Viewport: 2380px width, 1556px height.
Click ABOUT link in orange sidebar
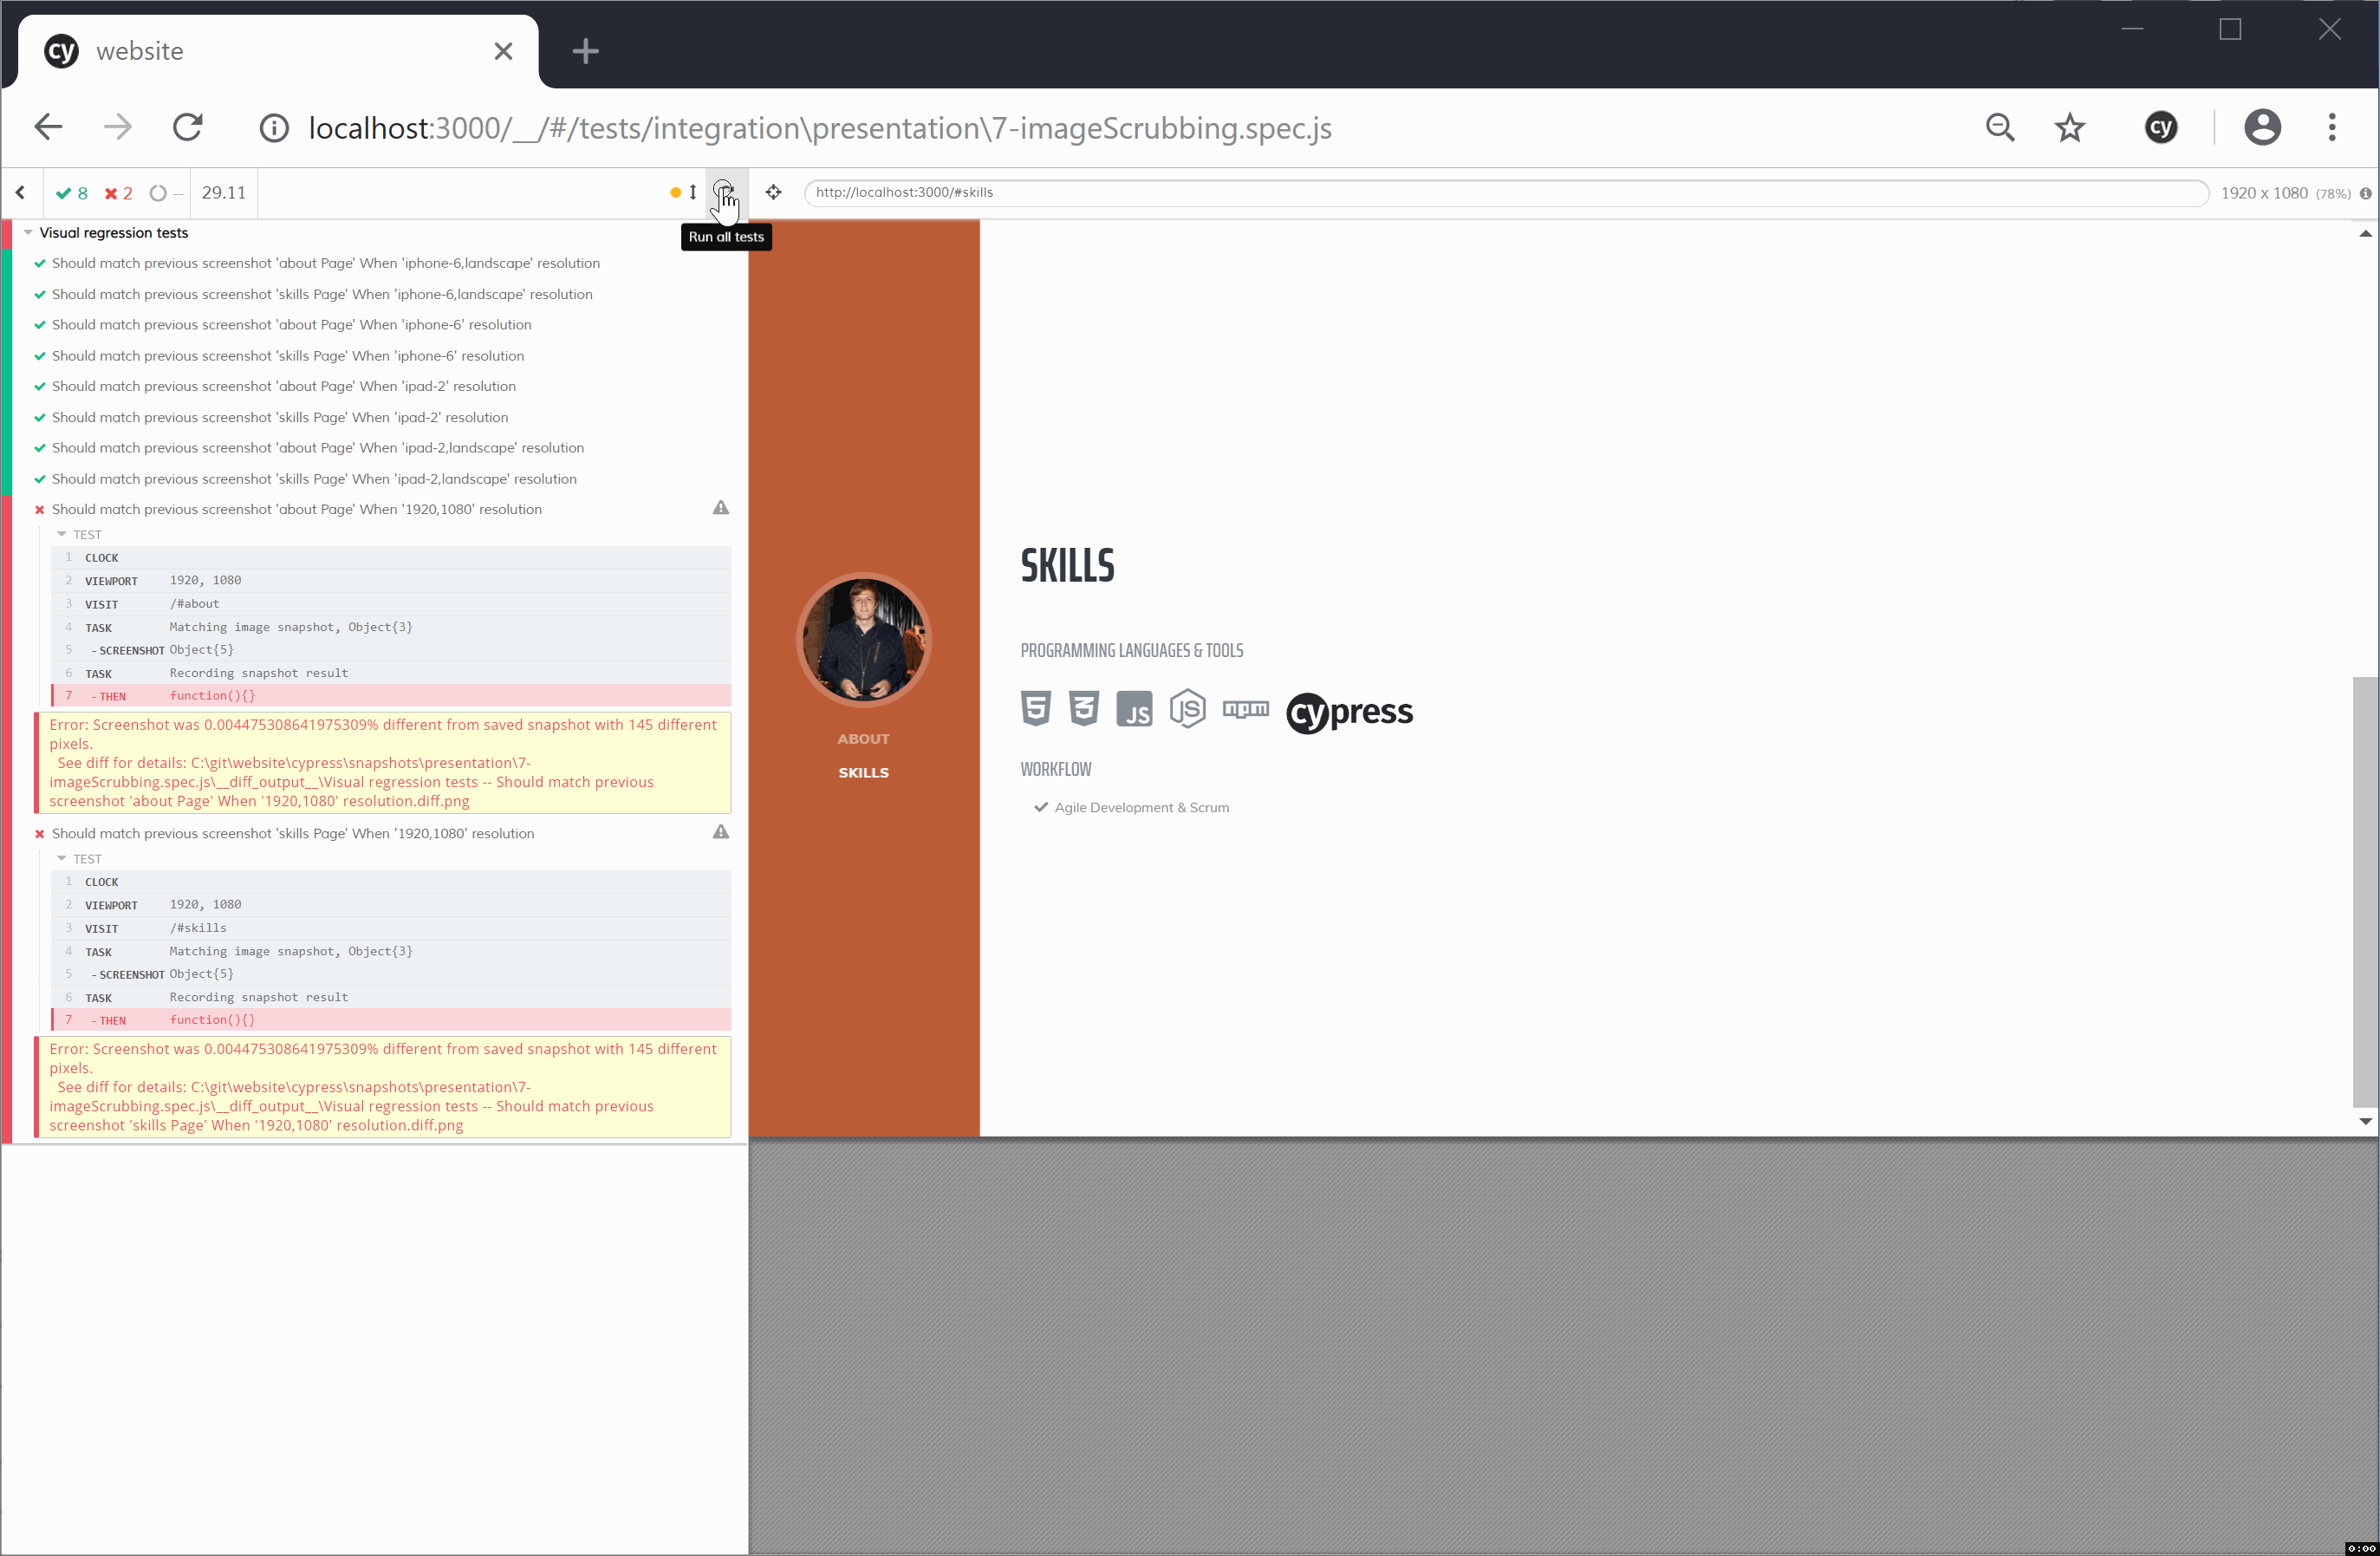863,739
